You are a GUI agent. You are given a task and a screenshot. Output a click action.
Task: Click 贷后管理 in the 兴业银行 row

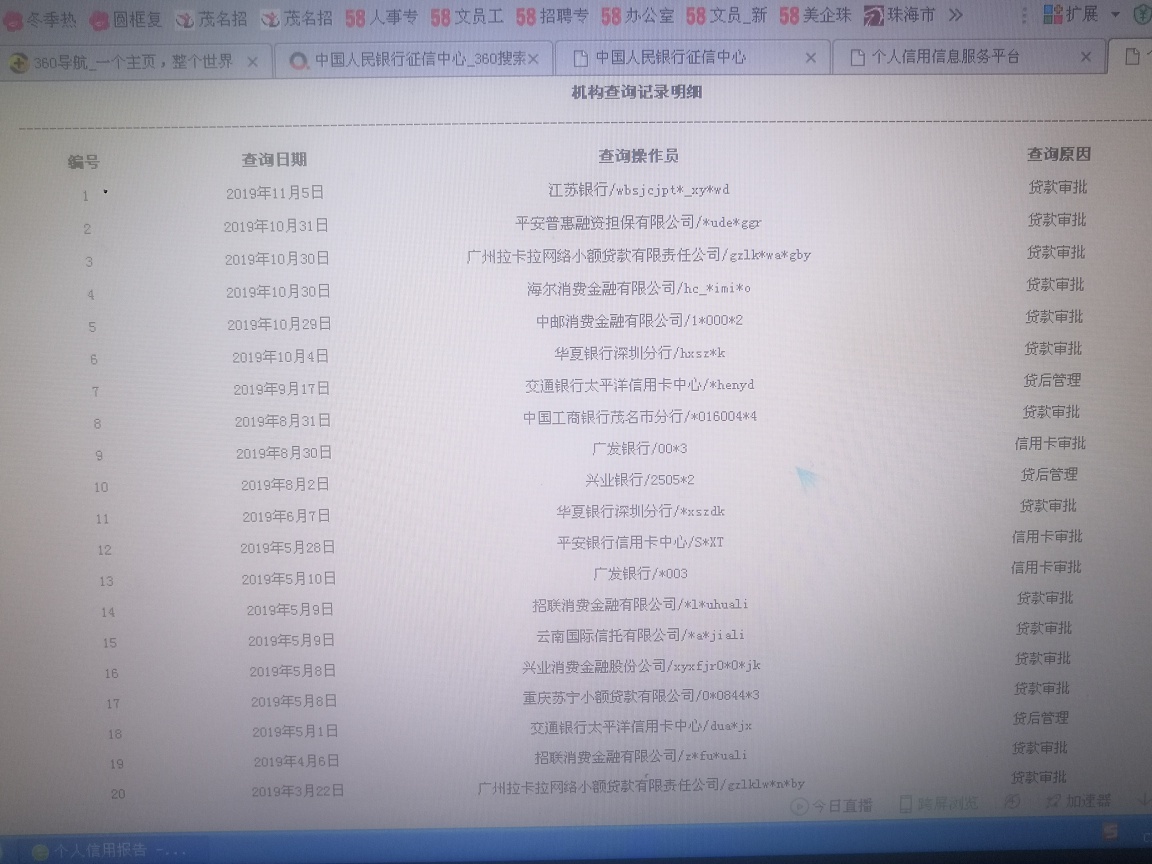click(x=1048, y=475)
